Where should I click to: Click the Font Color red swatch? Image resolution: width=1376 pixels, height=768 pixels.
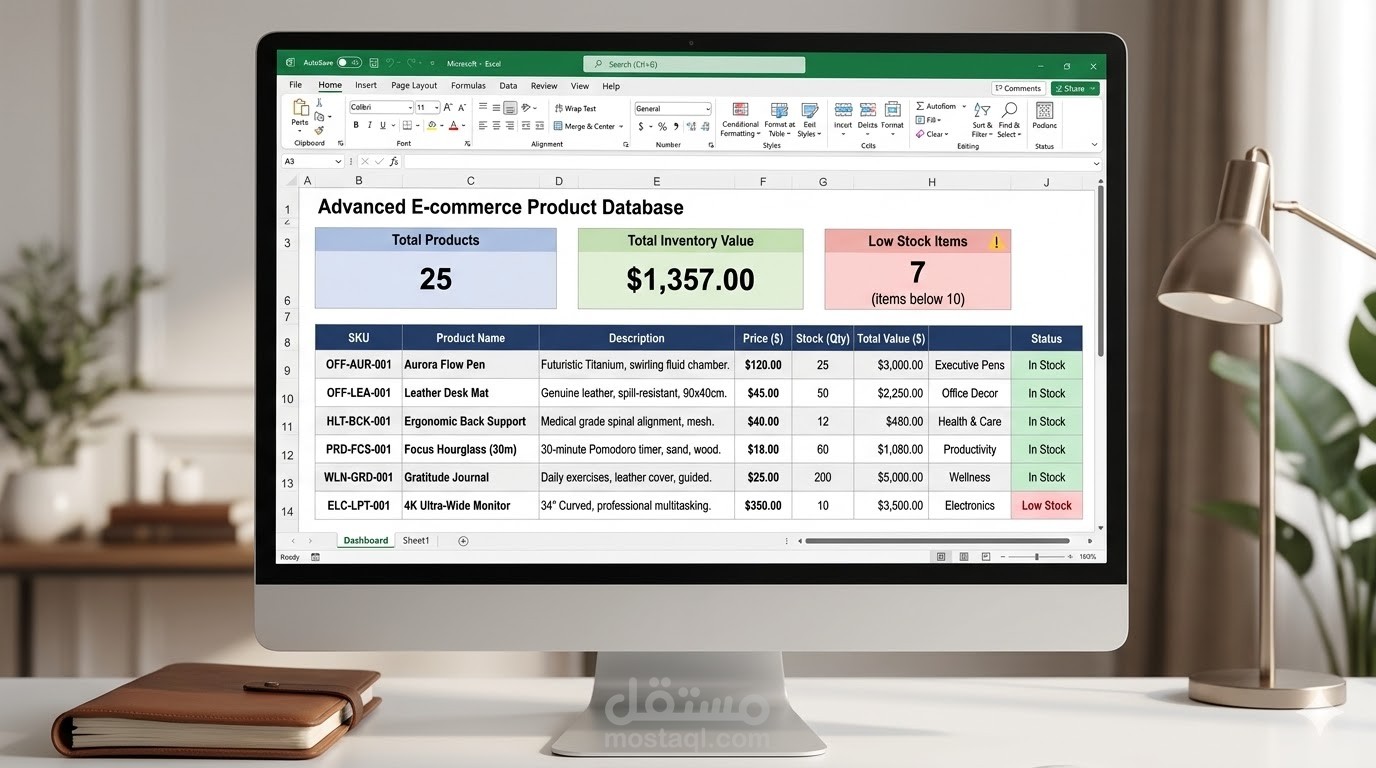click(453, 126)
